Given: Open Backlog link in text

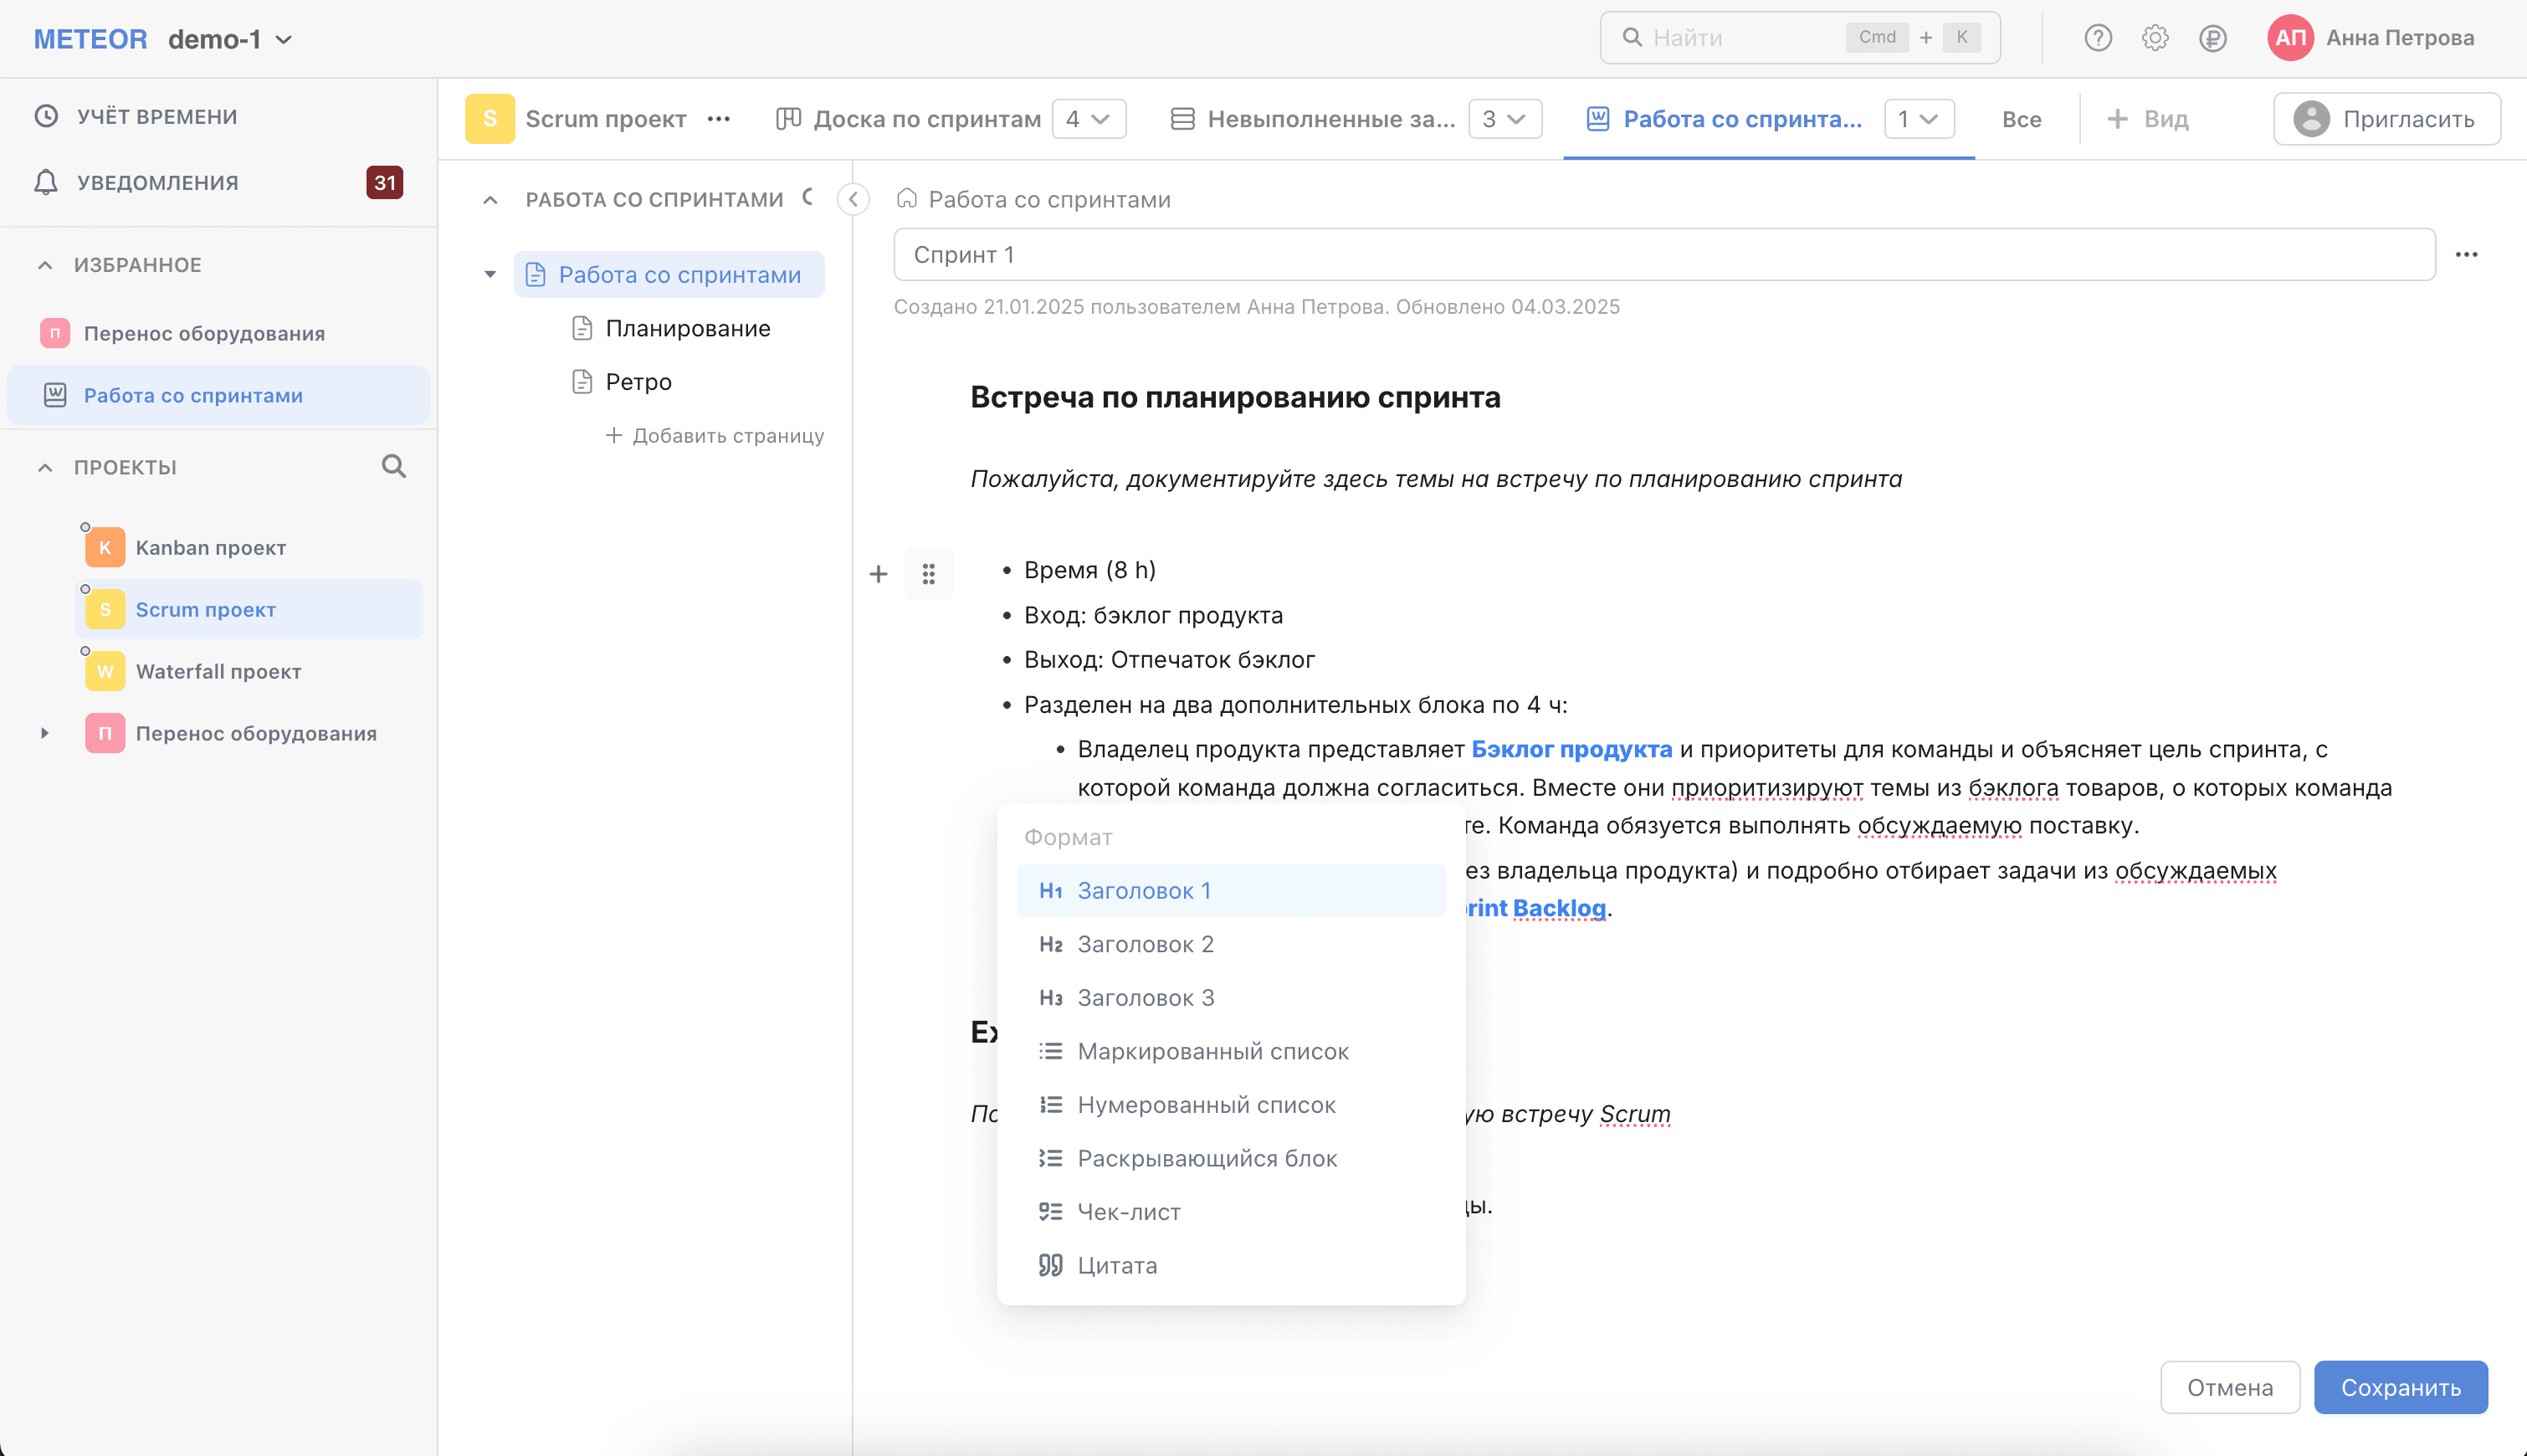Looking at the screenshot, I should (x=1559, y=908).
